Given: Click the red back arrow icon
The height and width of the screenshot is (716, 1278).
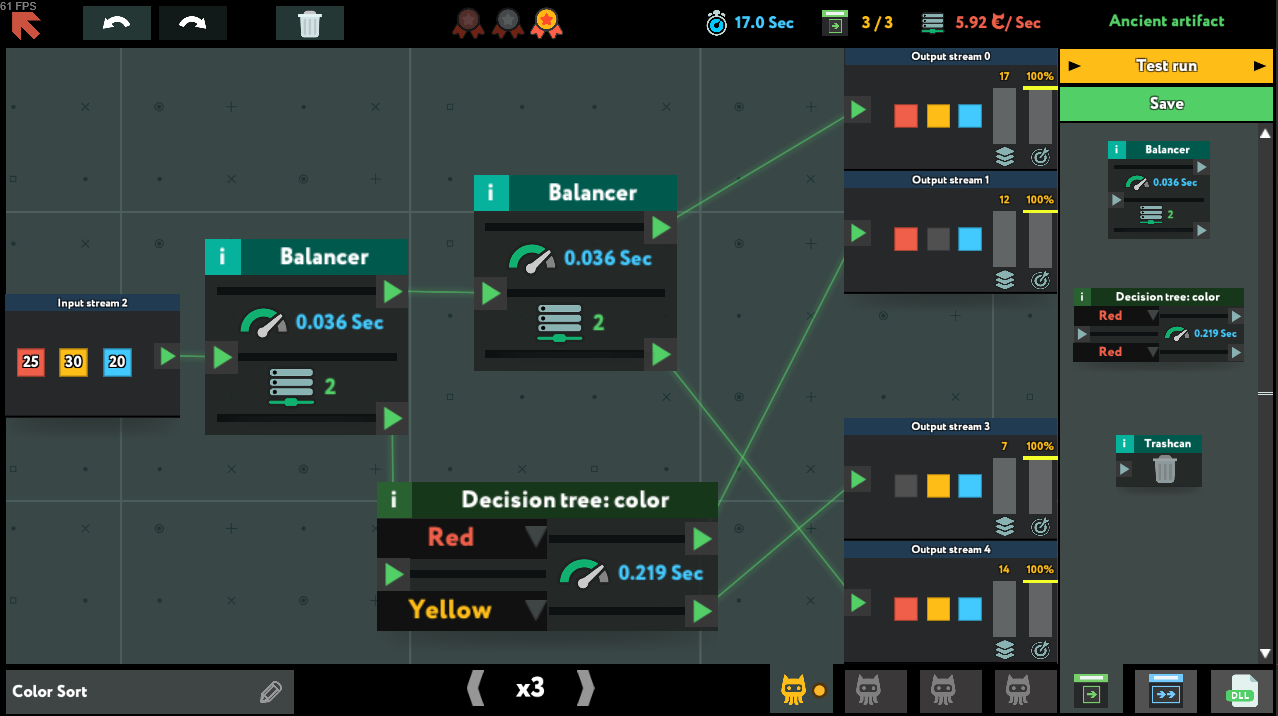Looking at the screenshot, I should click(x=26, y=25).
